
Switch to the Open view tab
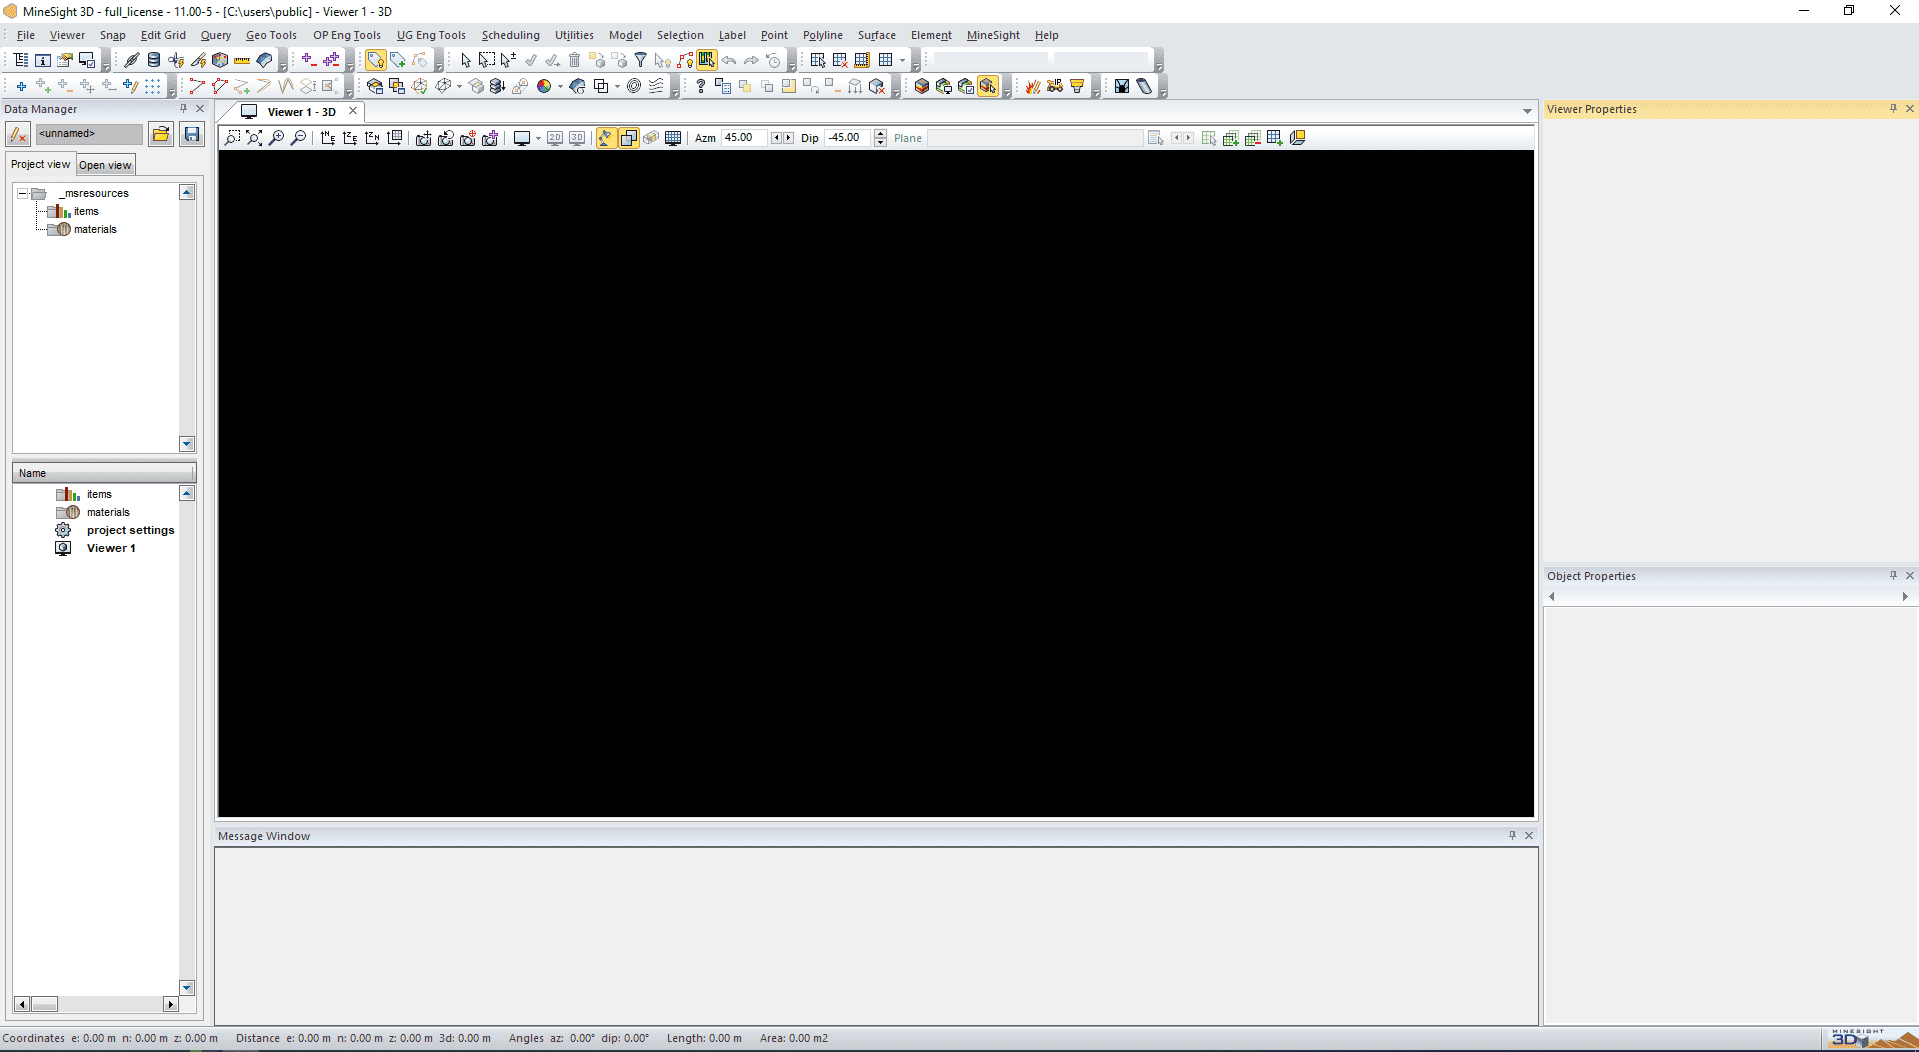[x=105, y=165]
